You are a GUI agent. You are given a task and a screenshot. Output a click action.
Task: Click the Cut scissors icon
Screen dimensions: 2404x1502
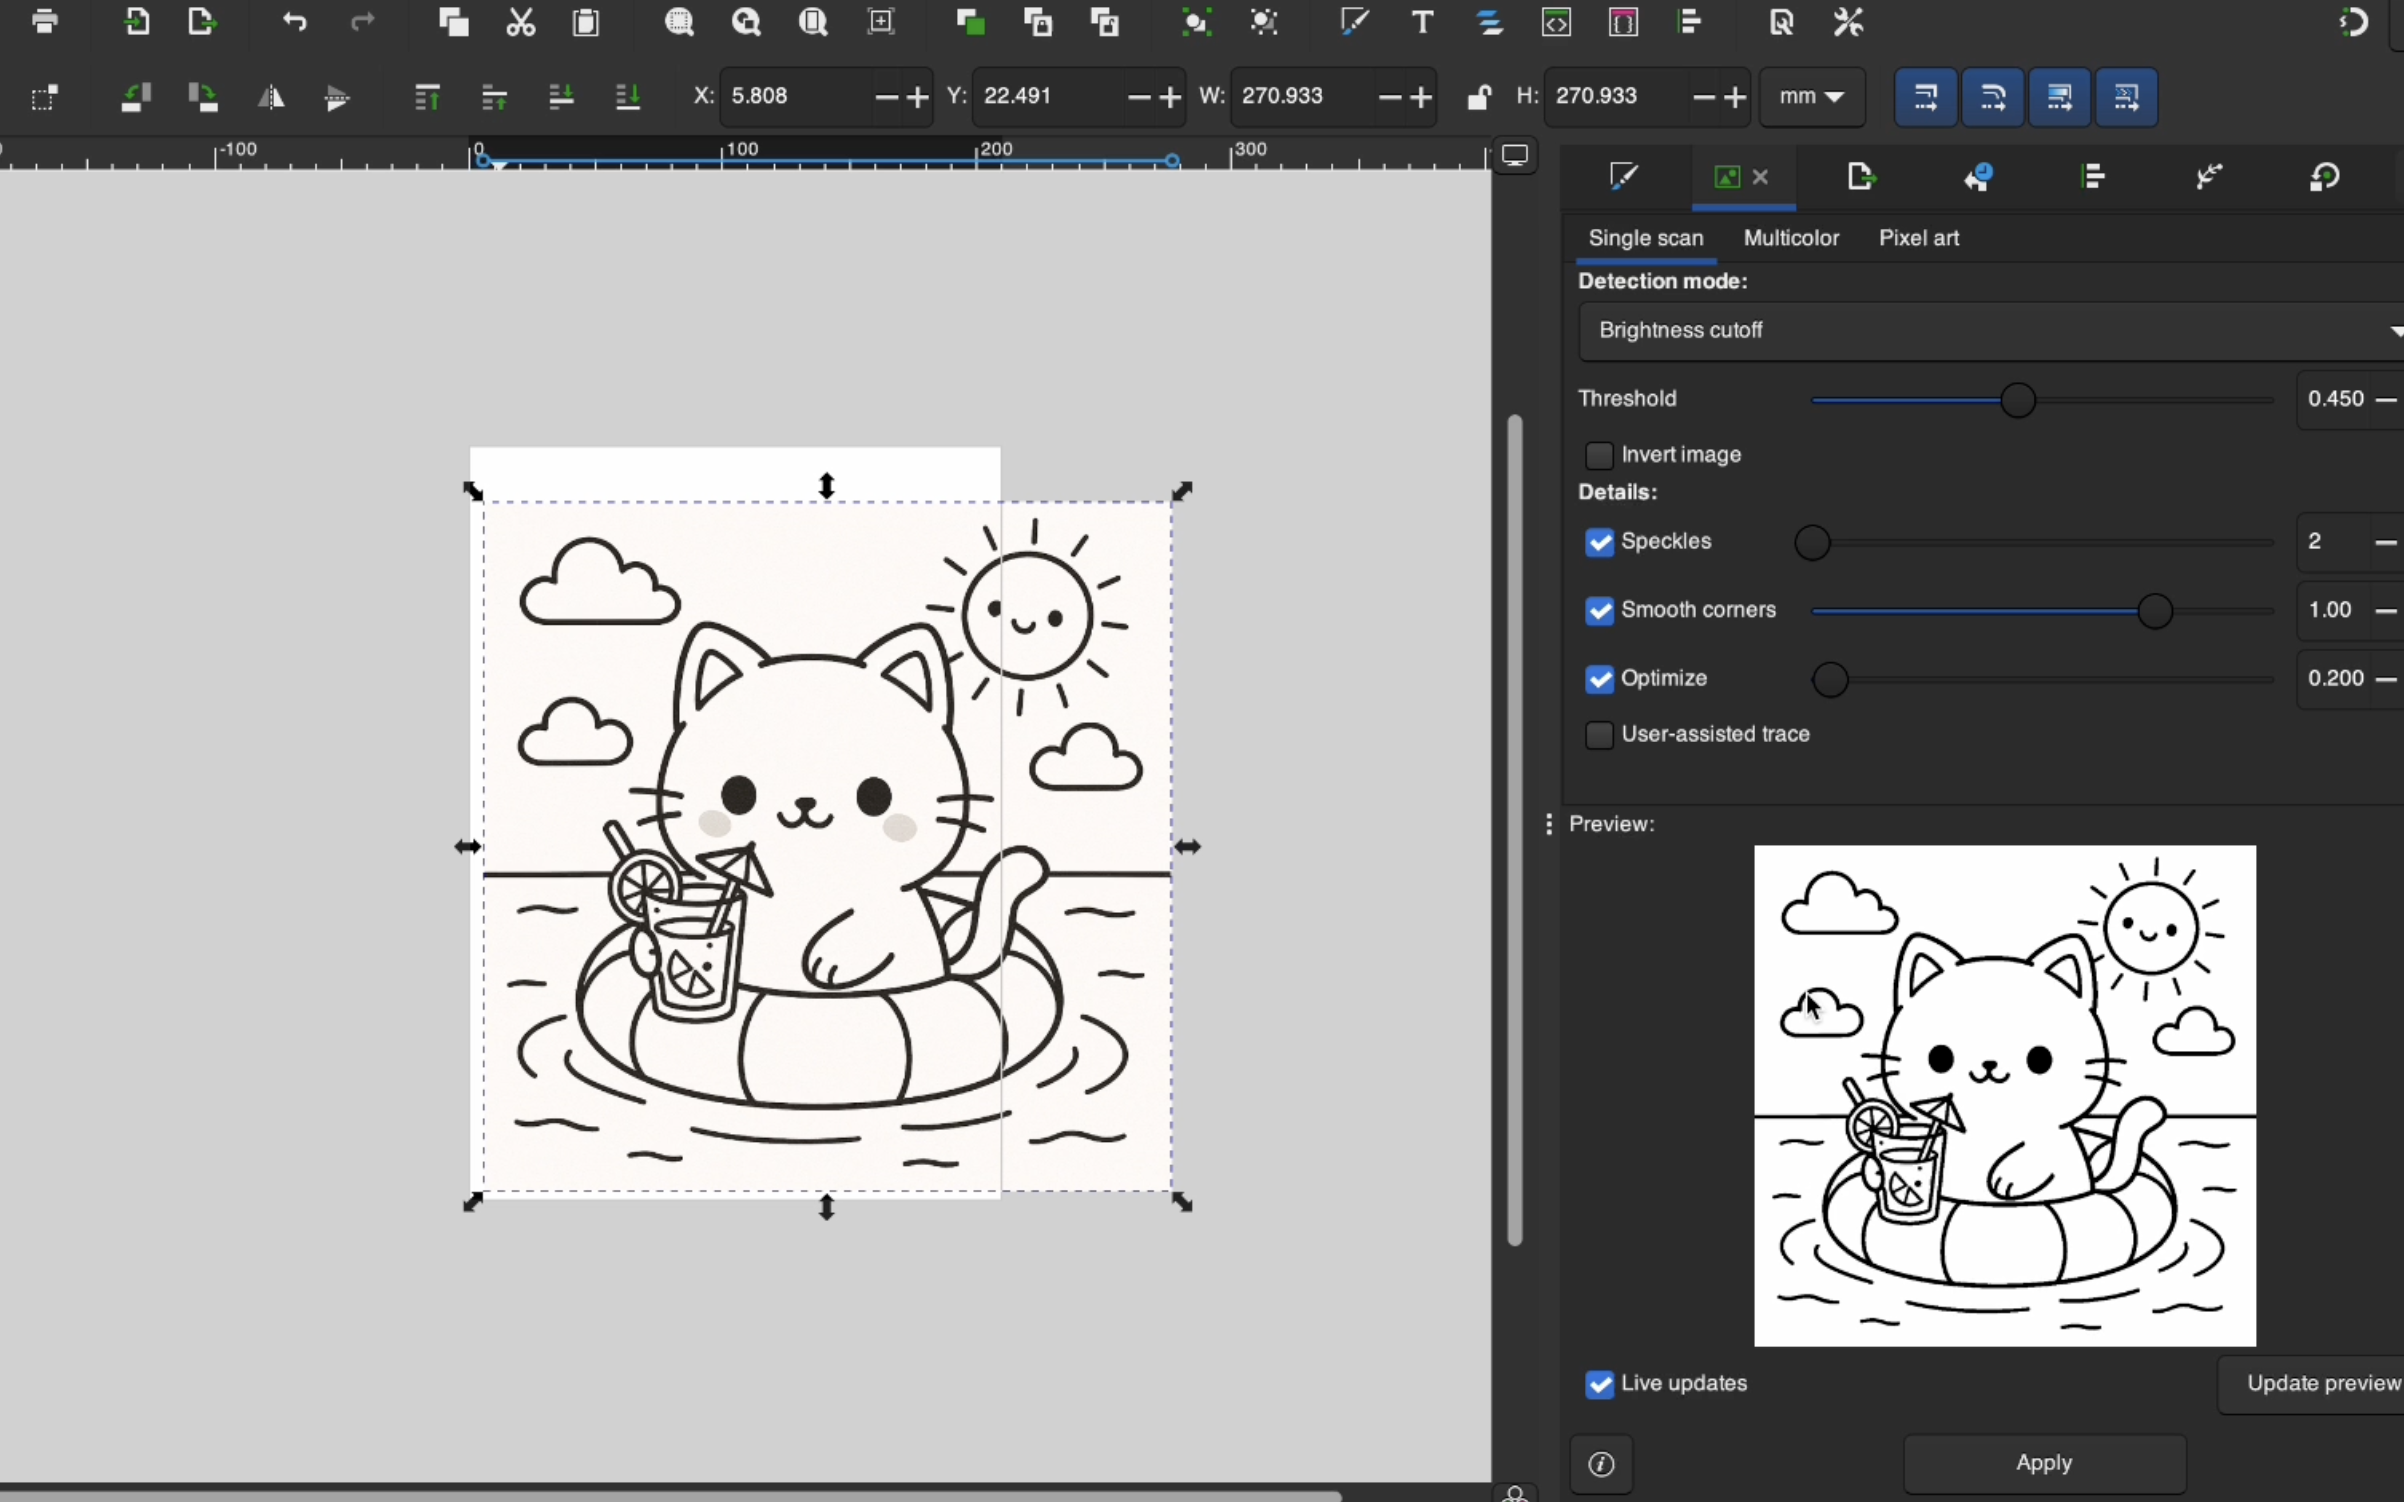tap(520, 22)
